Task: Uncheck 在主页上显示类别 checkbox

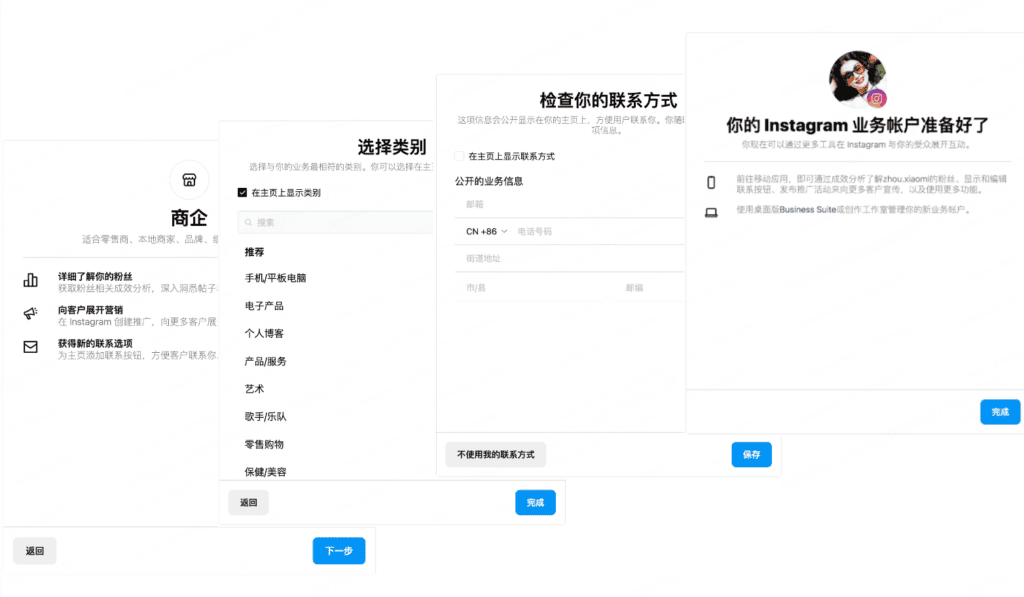Action: pos(242,193)
